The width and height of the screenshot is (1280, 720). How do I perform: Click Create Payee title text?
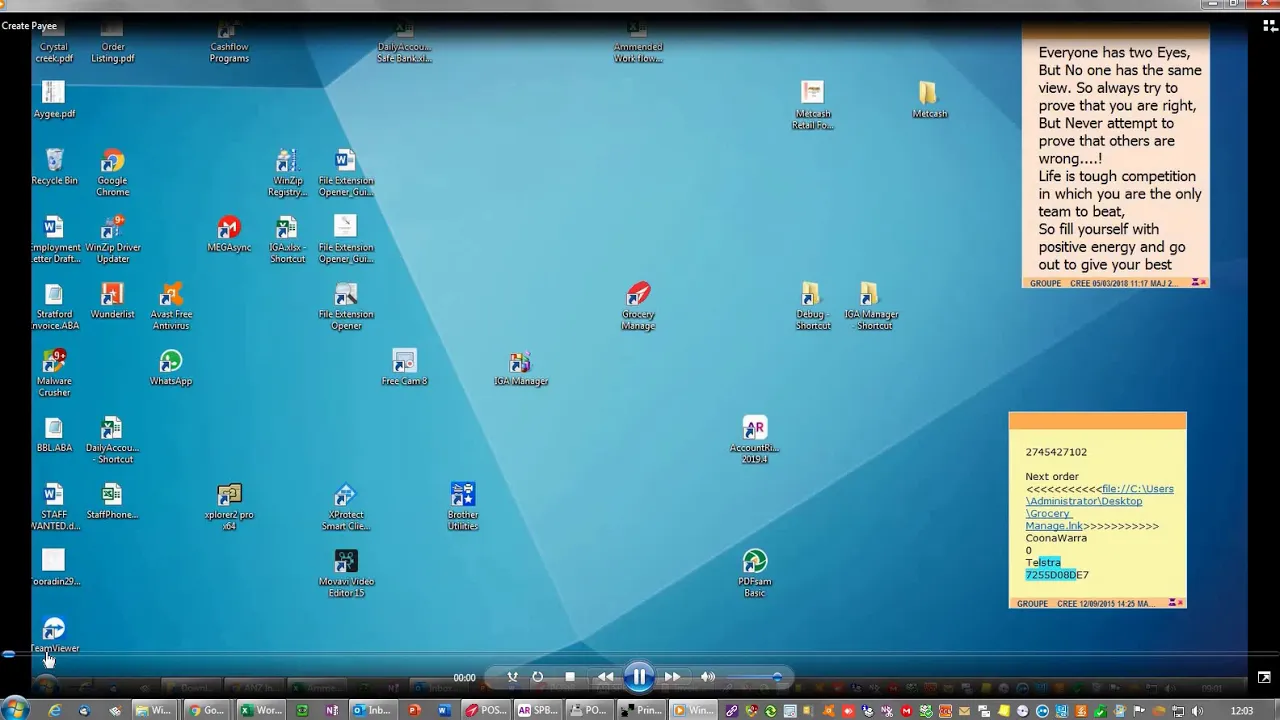[x=29, y=25]
